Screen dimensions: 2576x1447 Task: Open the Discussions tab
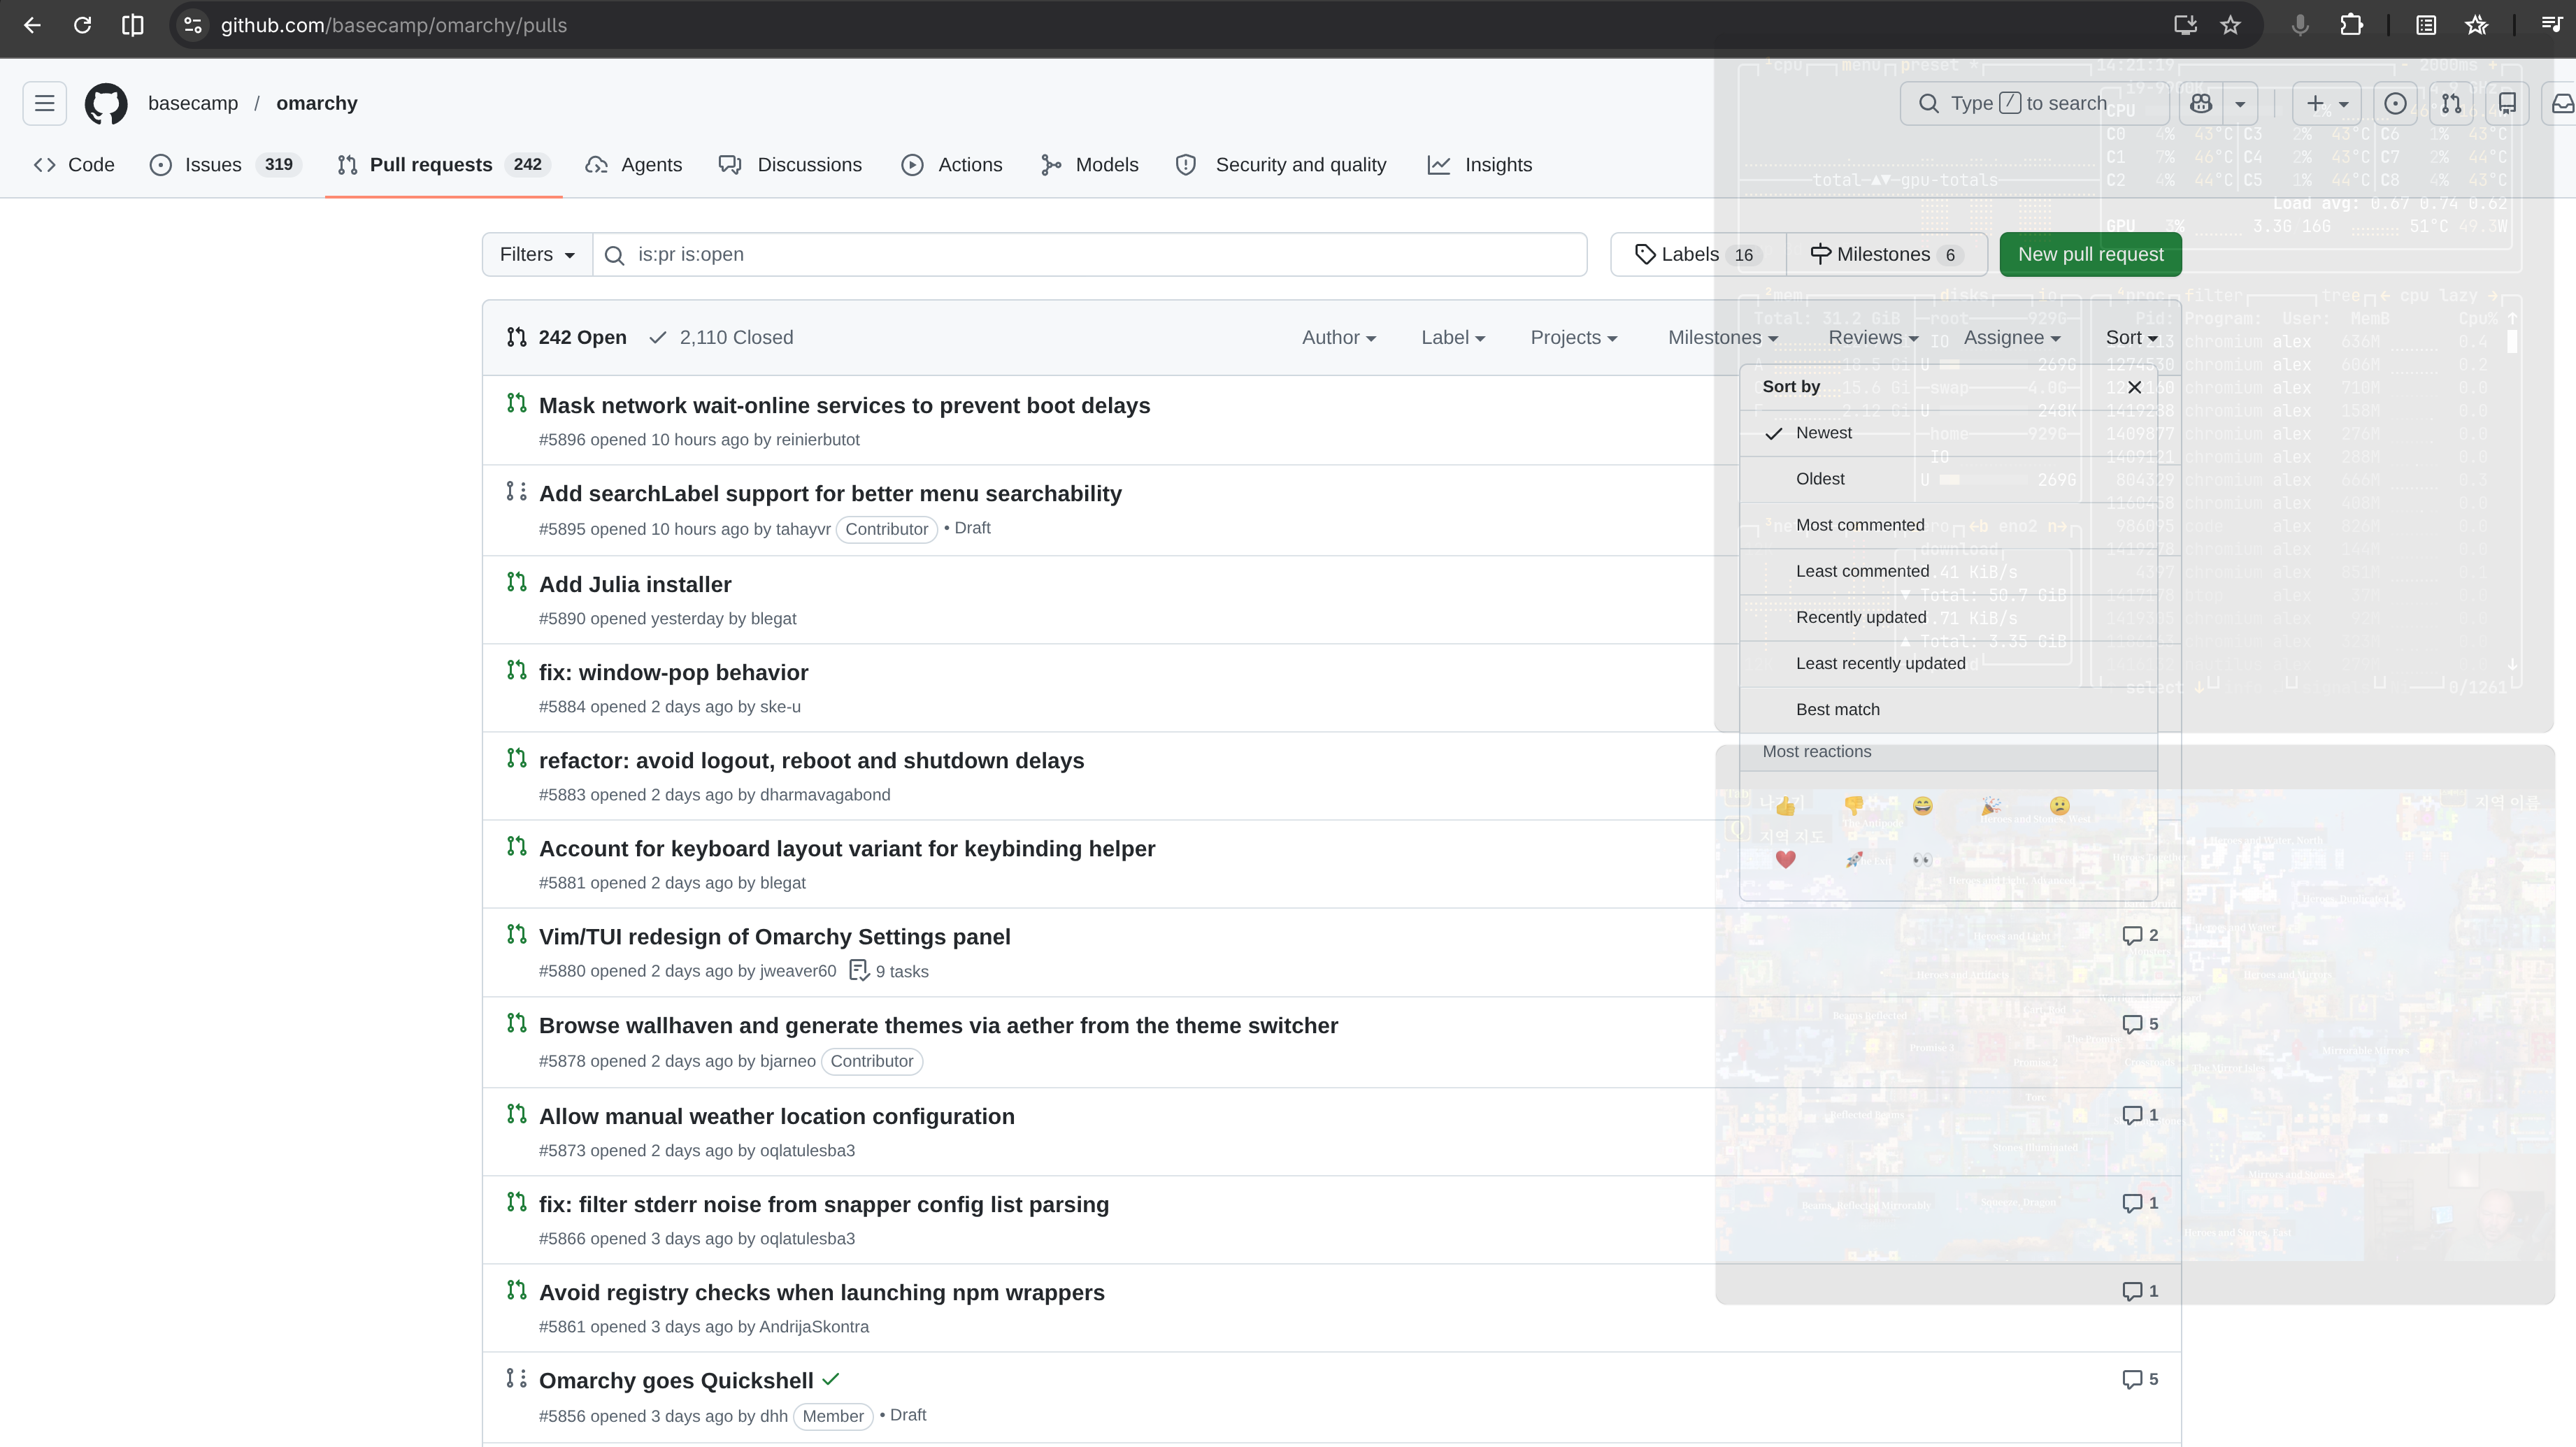[790, 165]
